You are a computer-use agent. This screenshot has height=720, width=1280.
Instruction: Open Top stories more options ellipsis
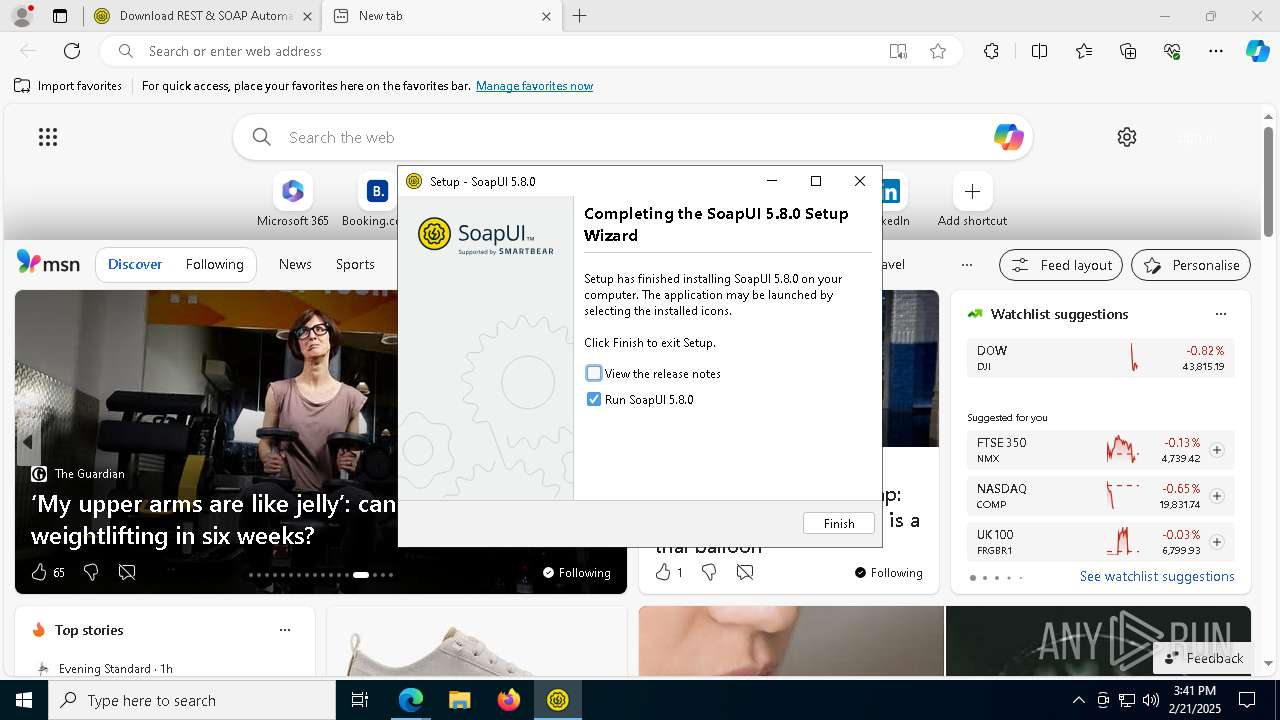click(x=285, y=630)
